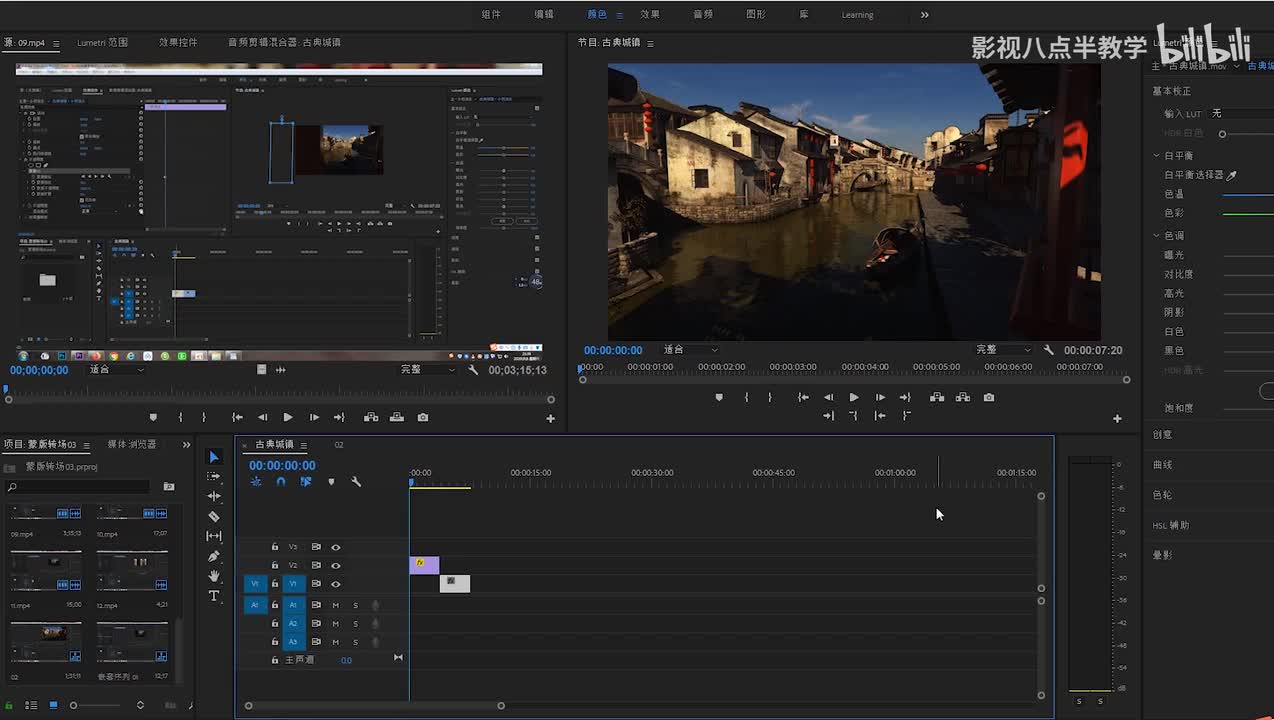Toggle lock on track V3
Screen dimensions: 1274x720
click(x=275, y=547)
